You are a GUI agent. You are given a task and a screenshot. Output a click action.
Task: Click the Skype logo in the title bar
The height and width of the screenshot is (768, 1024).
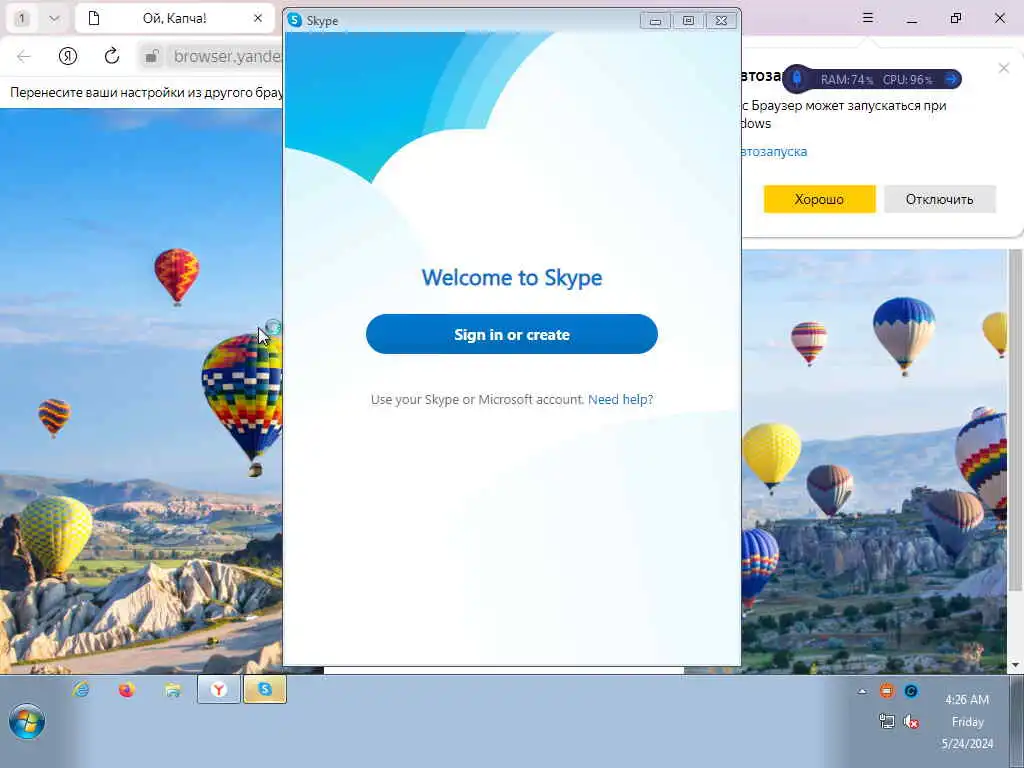pyautogui.click(x=295, y=20)
